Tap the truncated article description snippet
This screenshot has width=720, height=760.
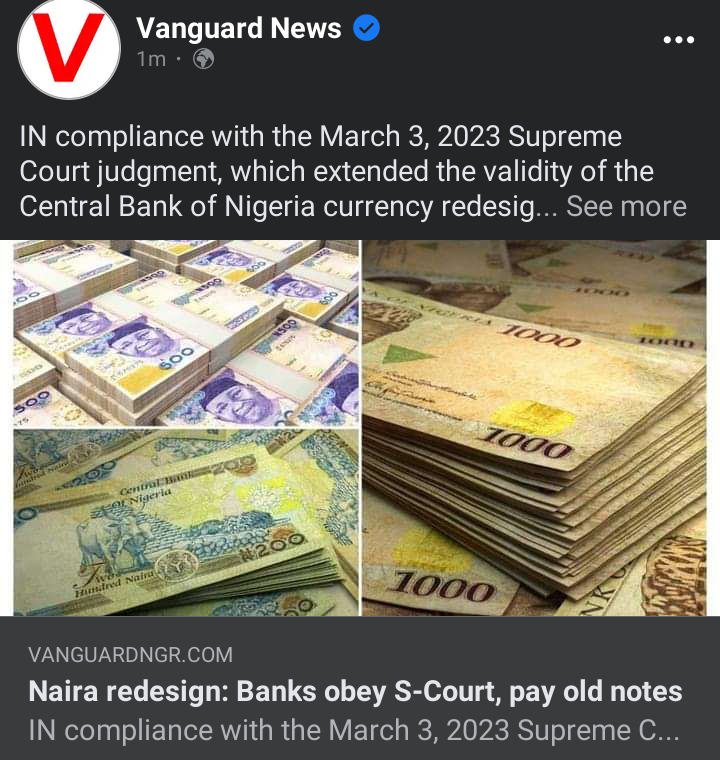354,730
